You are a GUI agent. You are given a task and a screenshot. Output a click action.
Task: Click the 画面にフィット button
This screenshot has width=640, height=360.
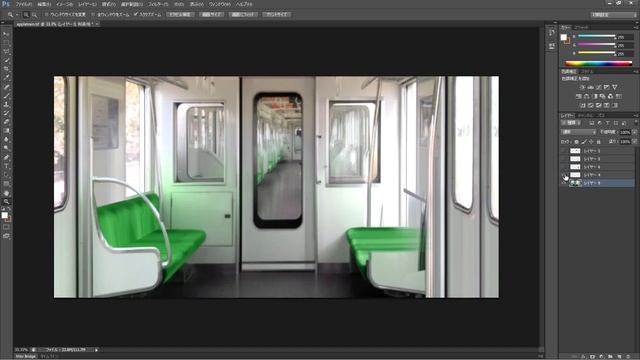click(x=243, y=15)
